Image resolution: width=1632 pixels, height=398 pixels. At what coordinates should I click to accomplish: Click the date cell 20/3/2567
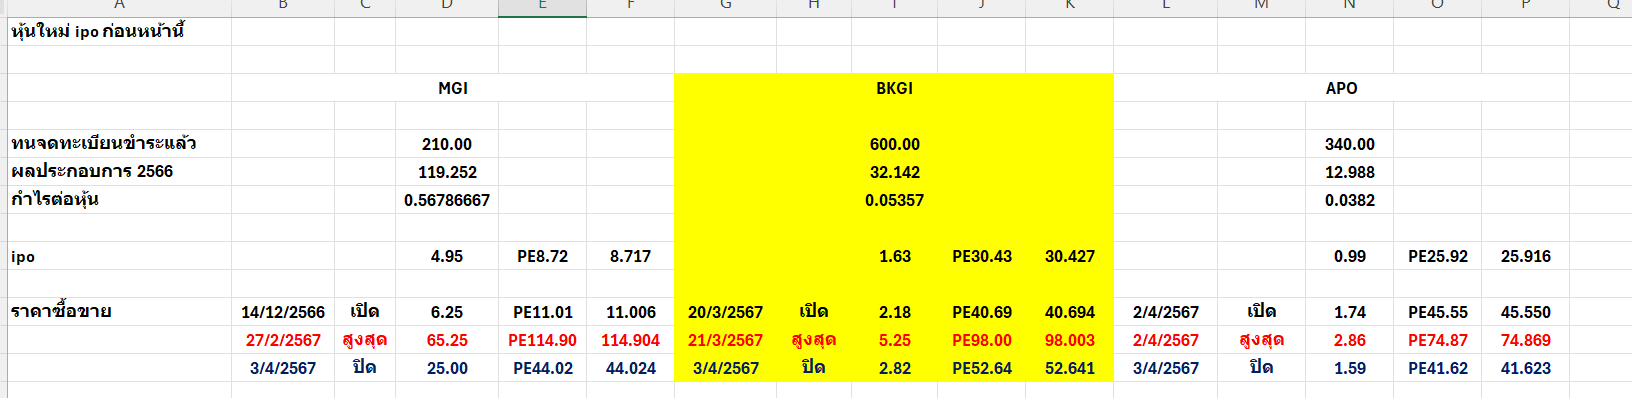pyautogui.click(x=725, y=312)
